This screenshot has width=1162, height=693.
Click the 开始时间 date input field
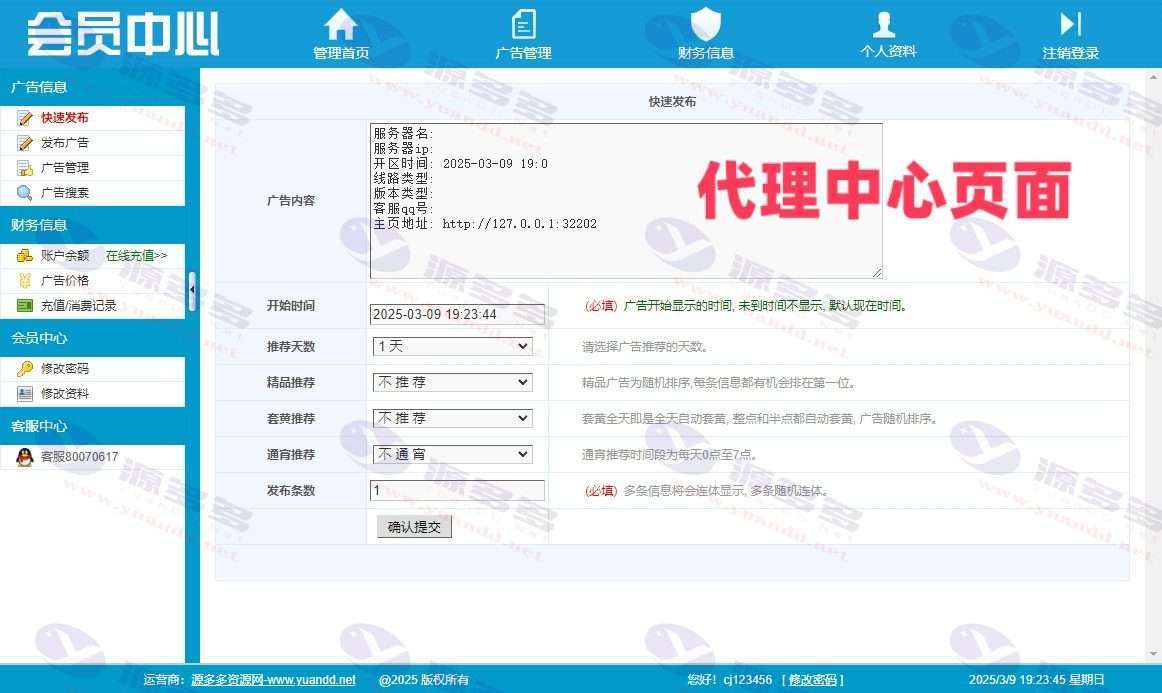(x=457, y=314)
